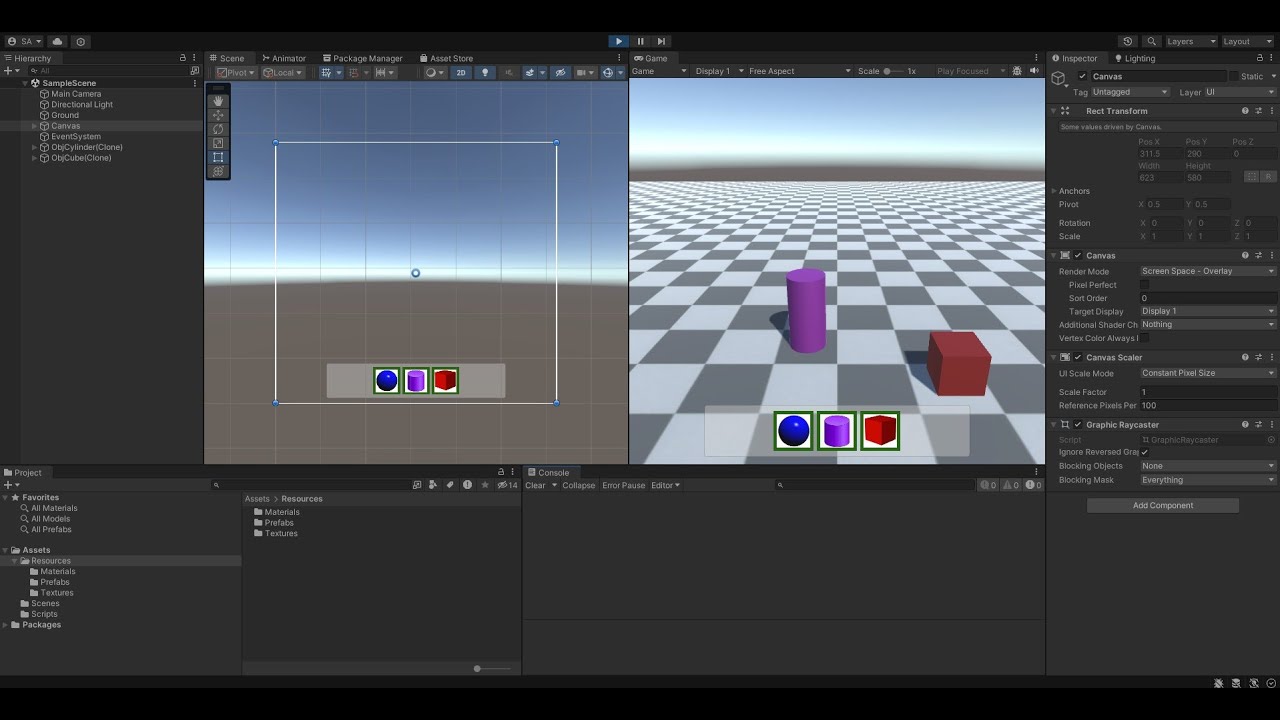Enable the Pixel Perfect checkbox
1280x720 pixels.
1144,285
